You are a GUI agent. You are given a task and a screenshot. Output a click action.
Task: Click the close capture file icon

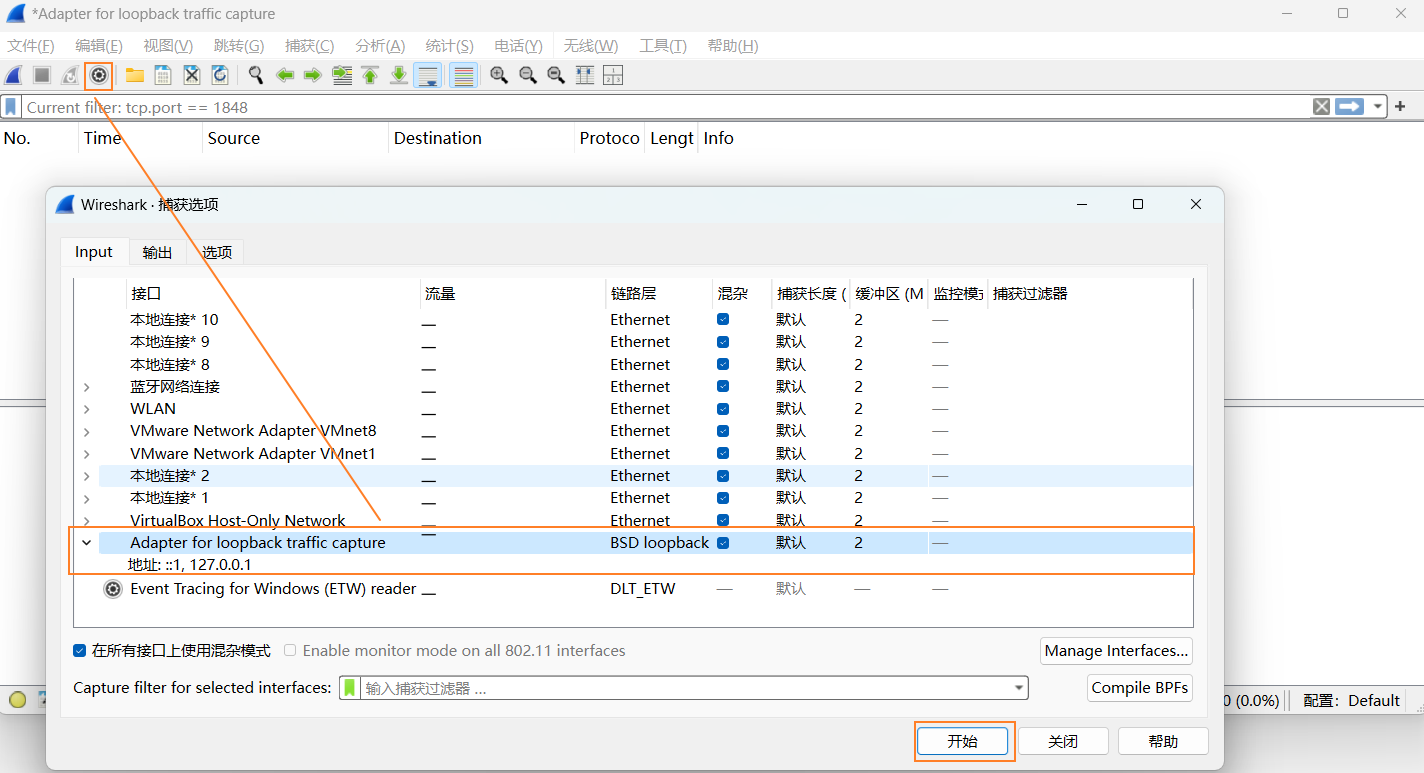click(192, 75)
